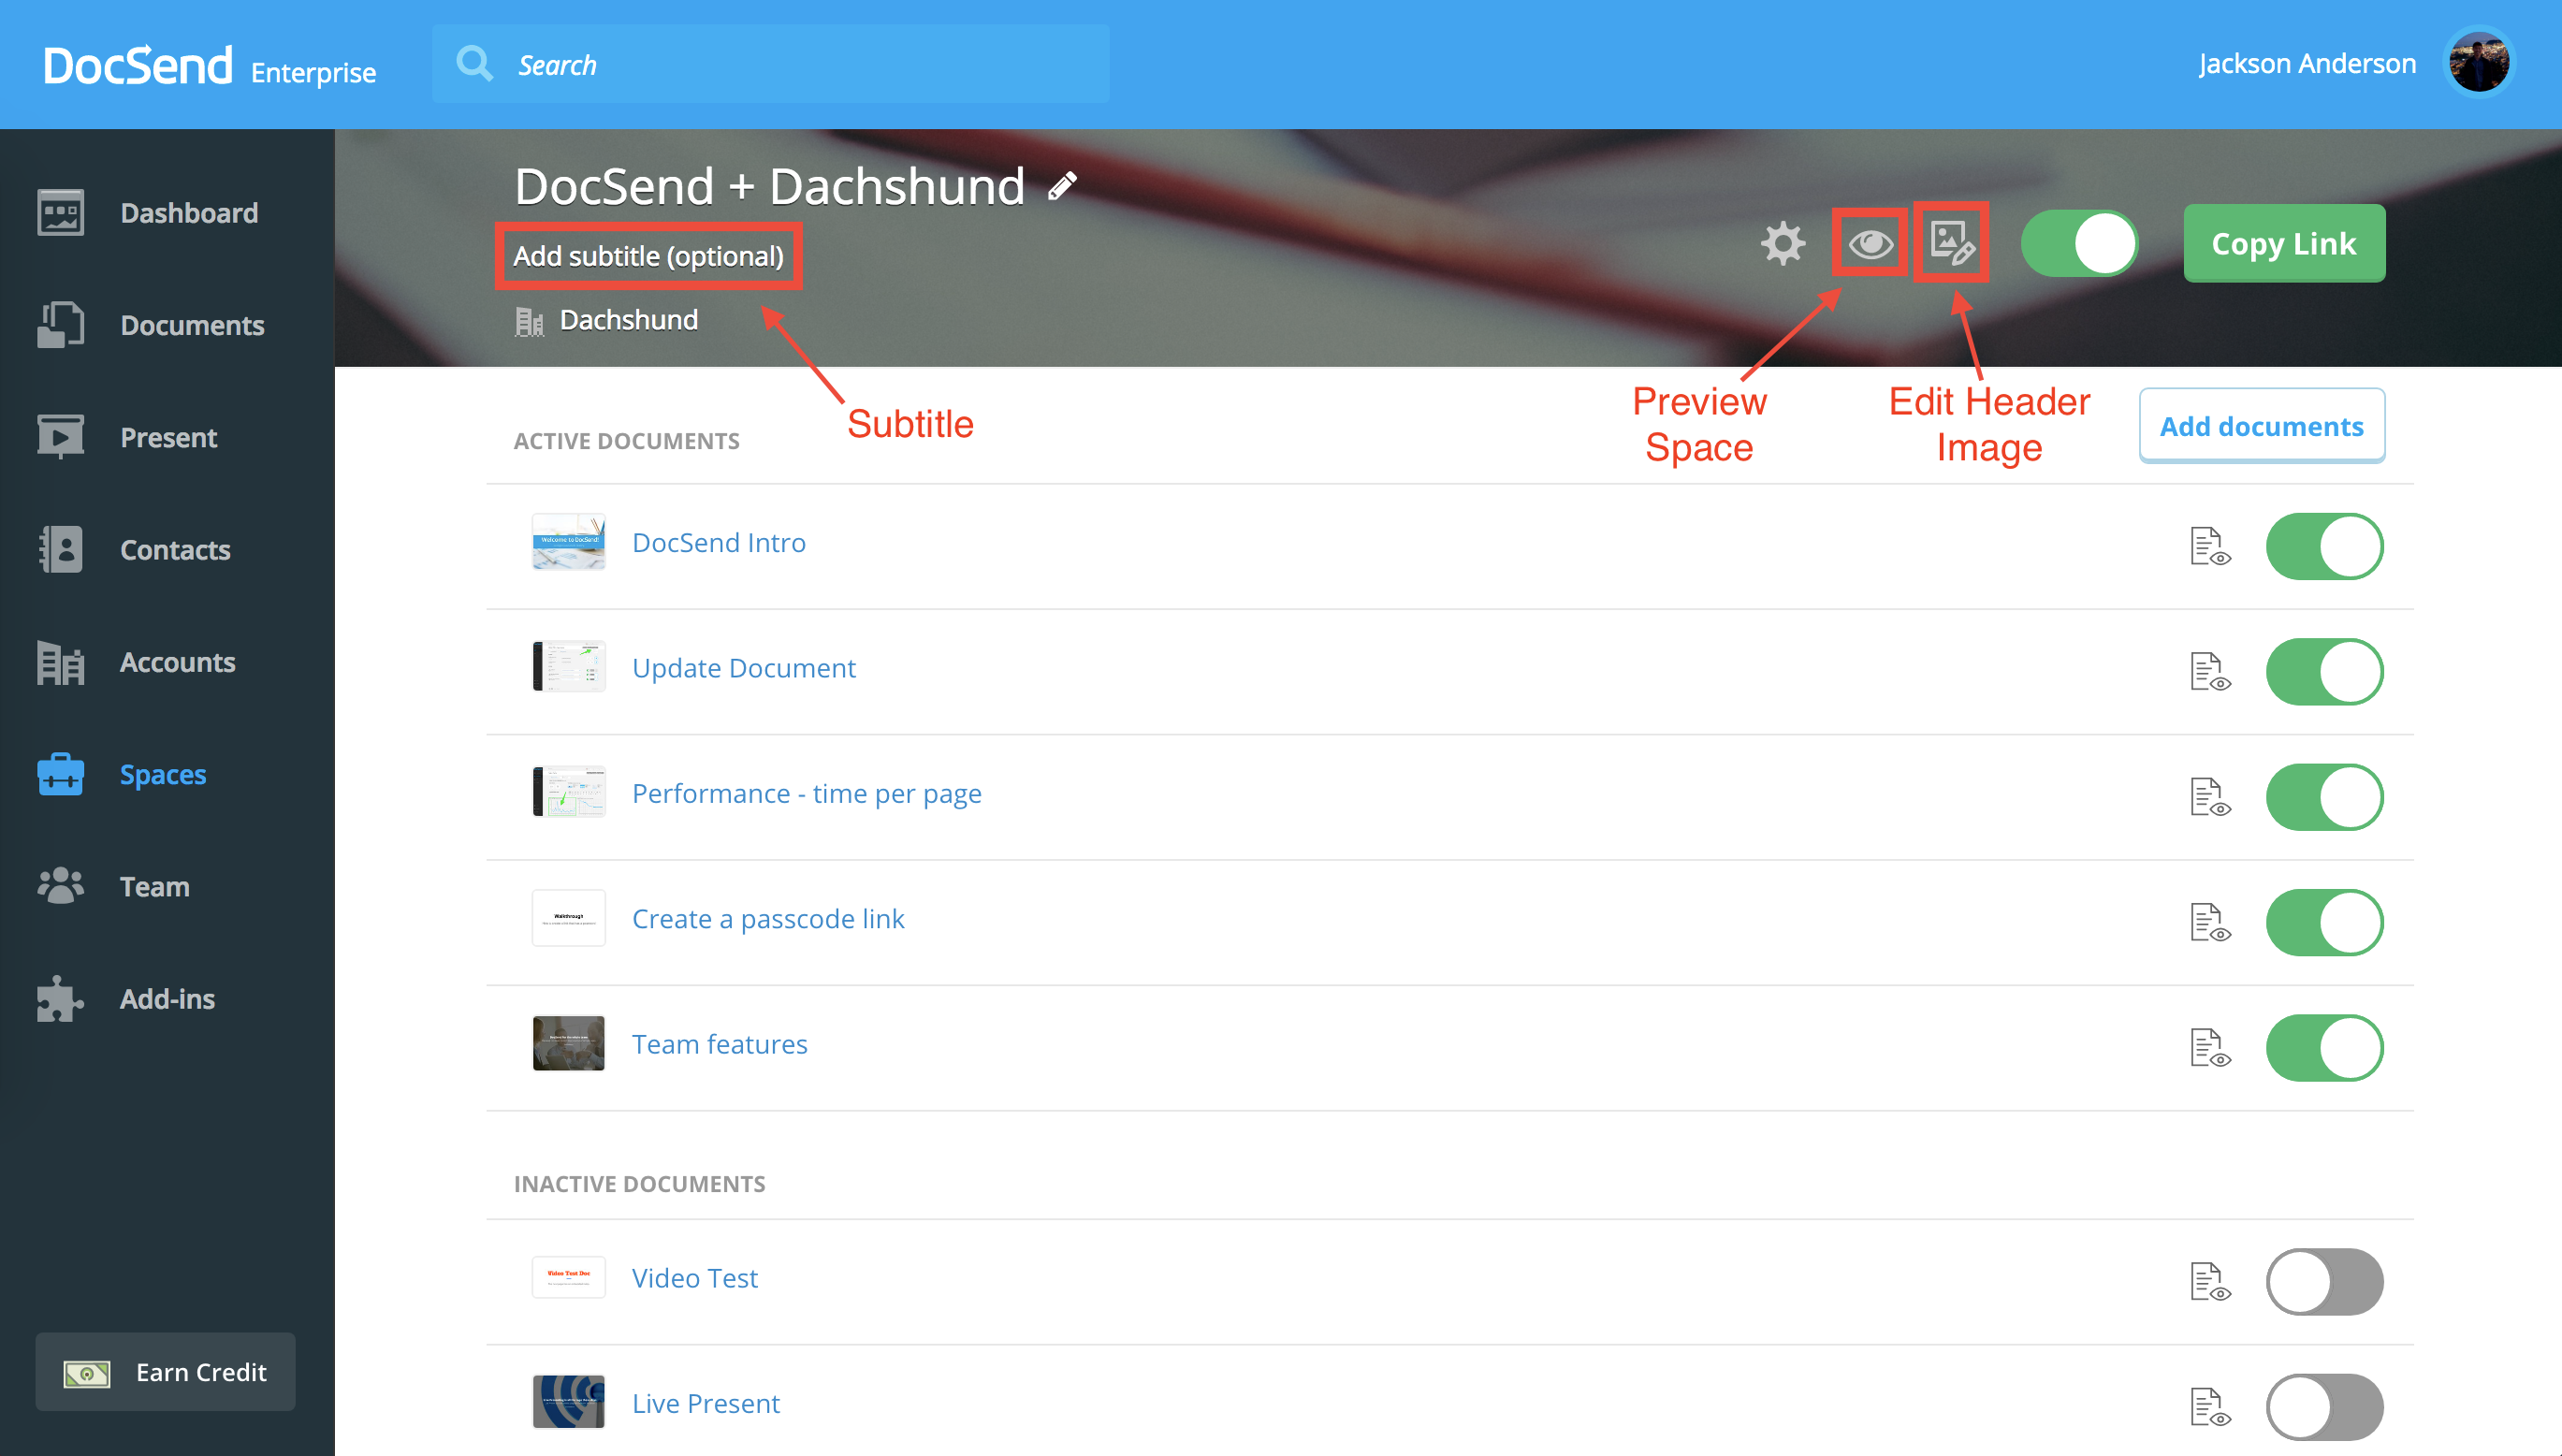
Task: Click the space title DocSend + Dachshund
Action: [769, 186]
